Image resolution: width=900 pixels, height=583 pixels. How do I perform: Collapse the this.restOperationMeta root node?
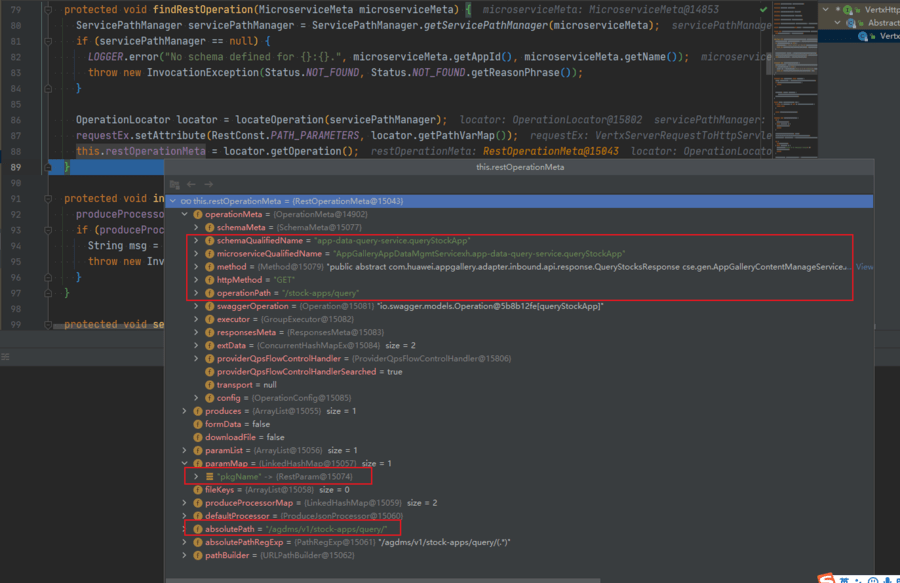[x=173, y=201]
